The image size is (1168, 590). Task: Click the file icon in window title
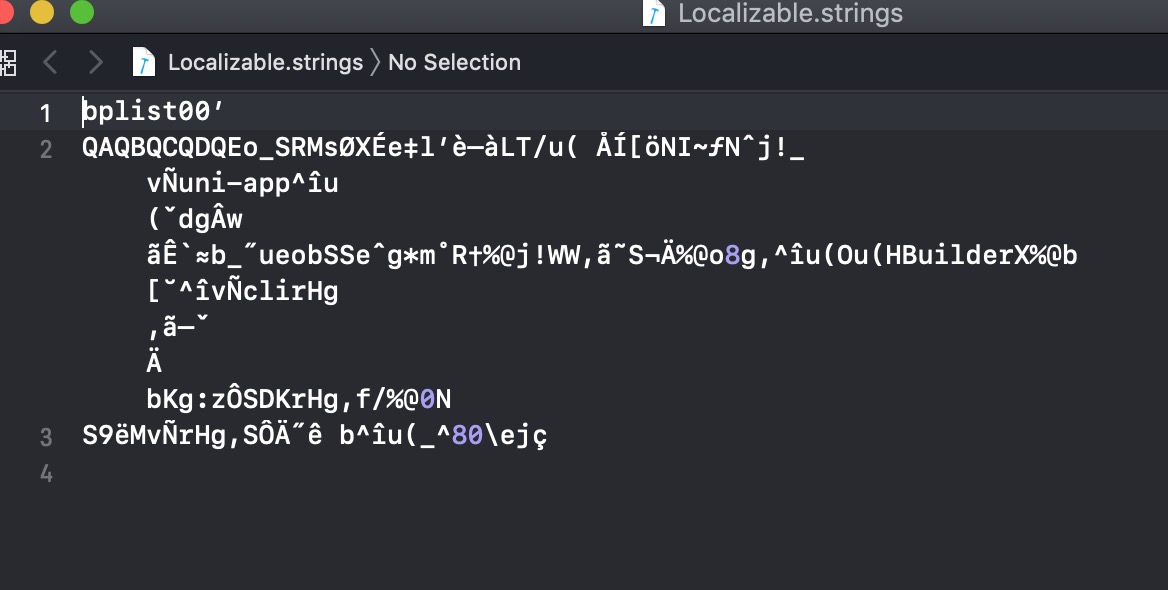pos(654,14)
